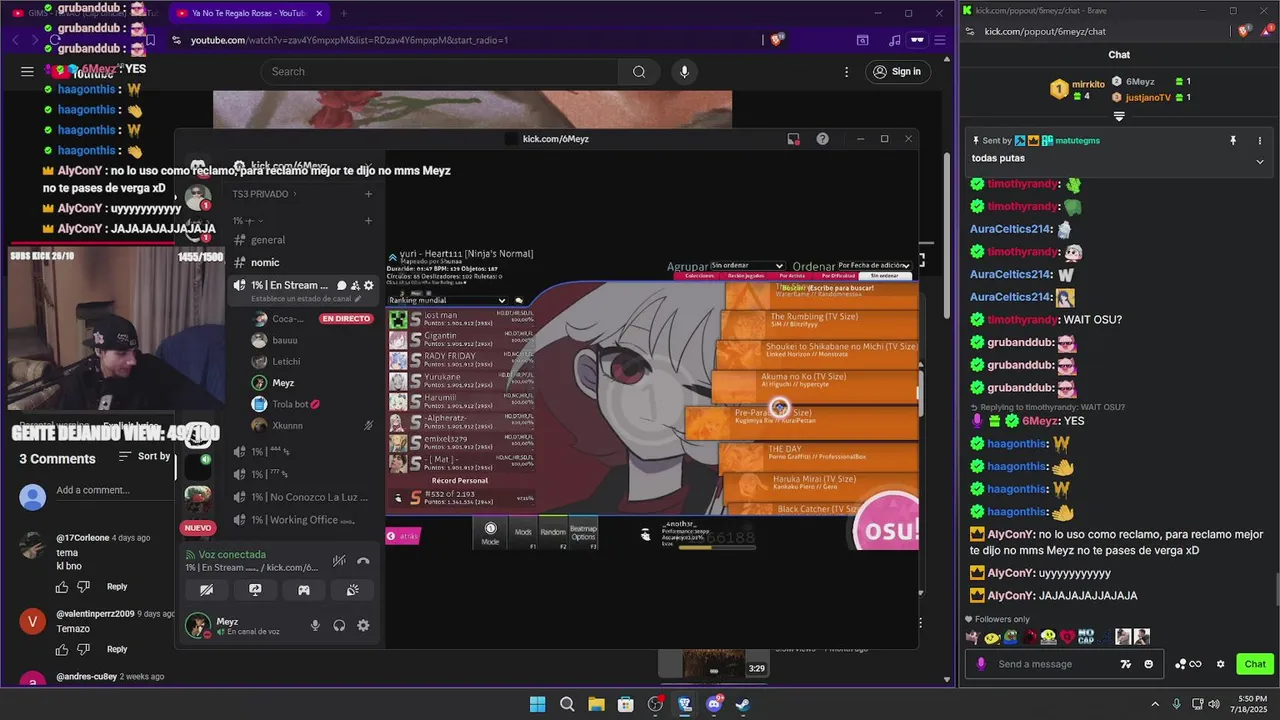Open the En Stream channel chat bubble

pyautogui.click(x=341, y=285)
